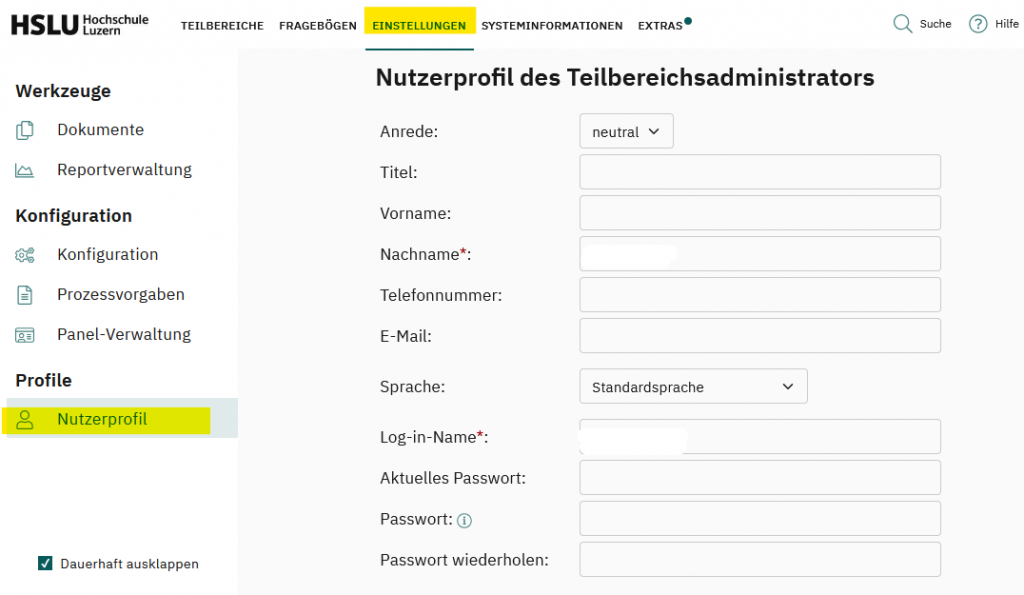Viewport: 1024px width, 595px height.
Task: Click the Werkzeuge section heading
Action: pos(63,91)
